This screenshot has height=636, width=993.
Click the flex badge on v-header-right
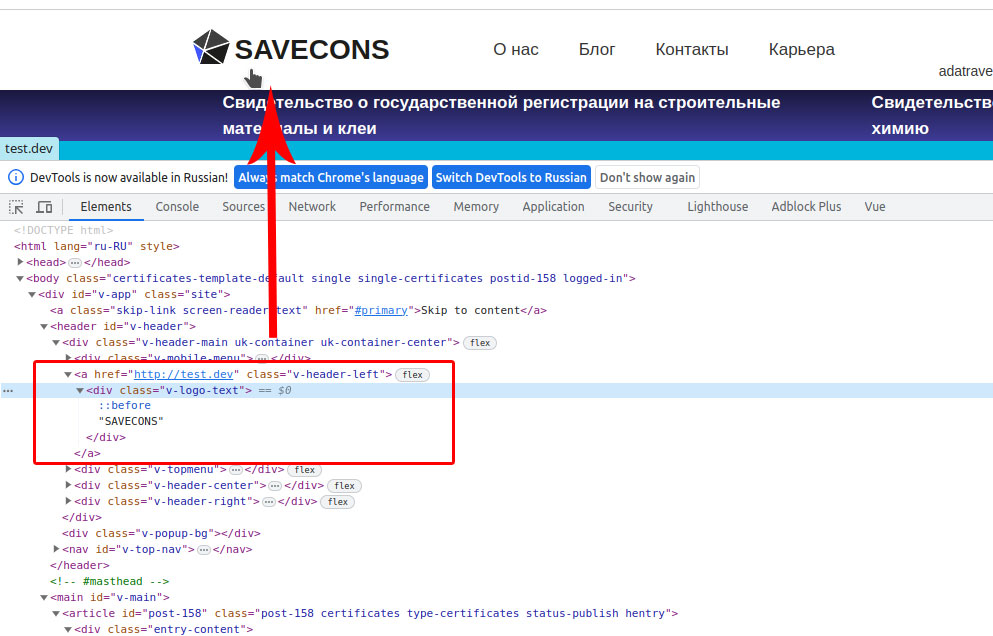click(x=338, y=502)
